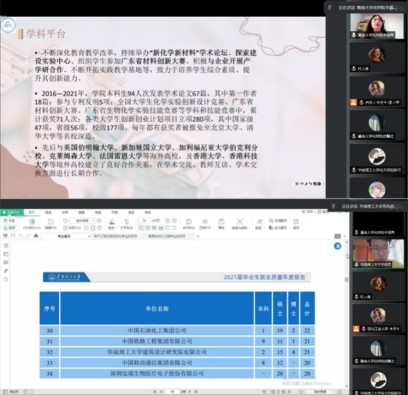The height and width of the screenshot is (395, 408).
Task: Click the cloud icon at slide's top-left corner
Action: click(8, 25)
